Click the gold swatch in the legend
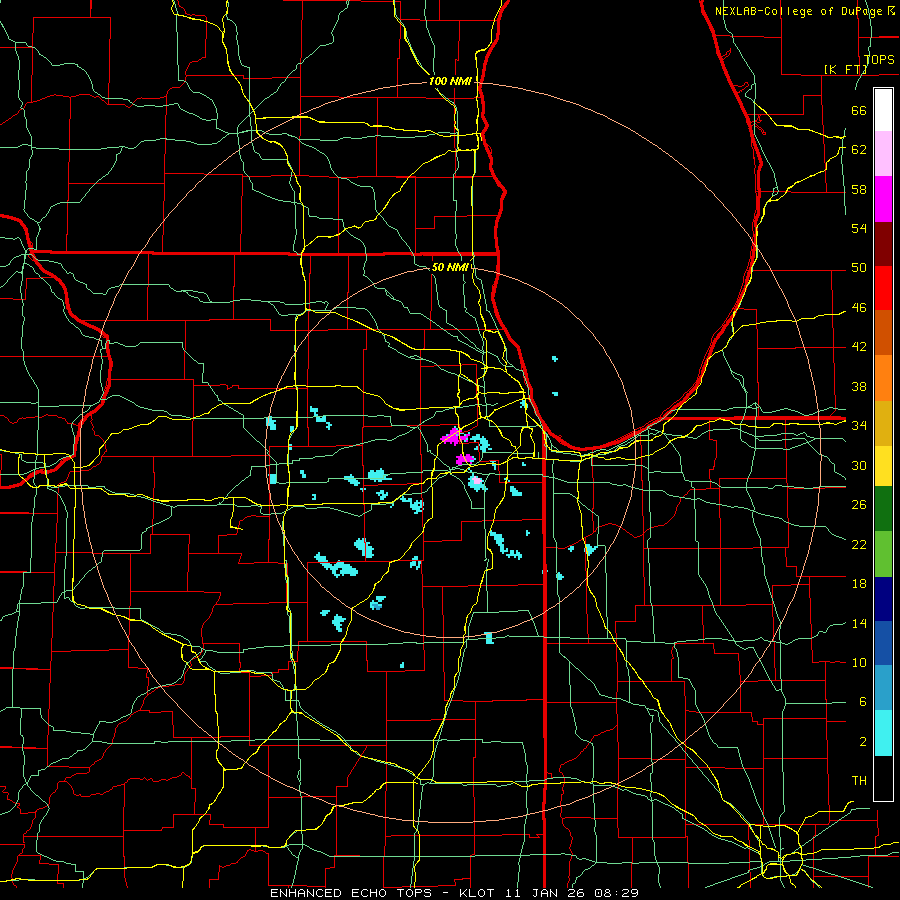This screenshot has width=900, height=900. (883, 423)
